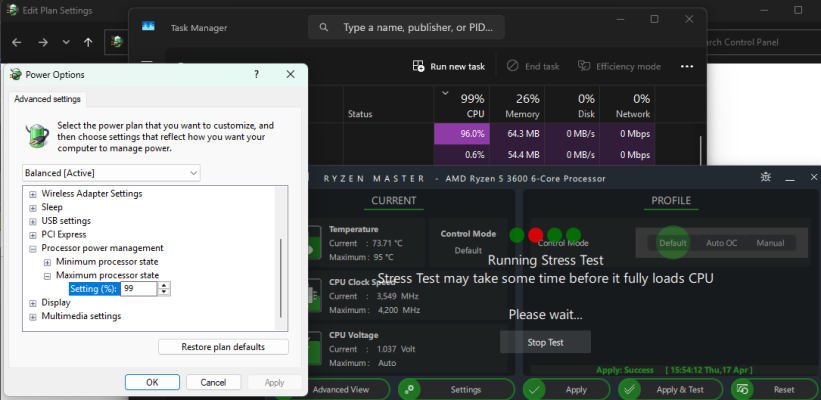This screenshot has width=821, height=400.
Task: Select Default control mode profile
Action: [673, 243]
